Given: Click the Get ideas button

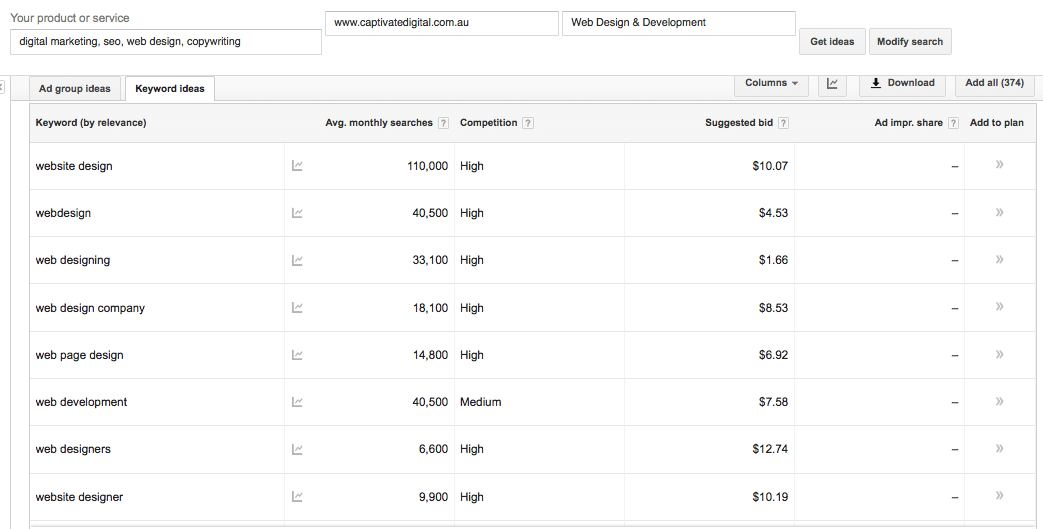Looking at the screenshot, I should pyautogui.click(x=832, y=41).
